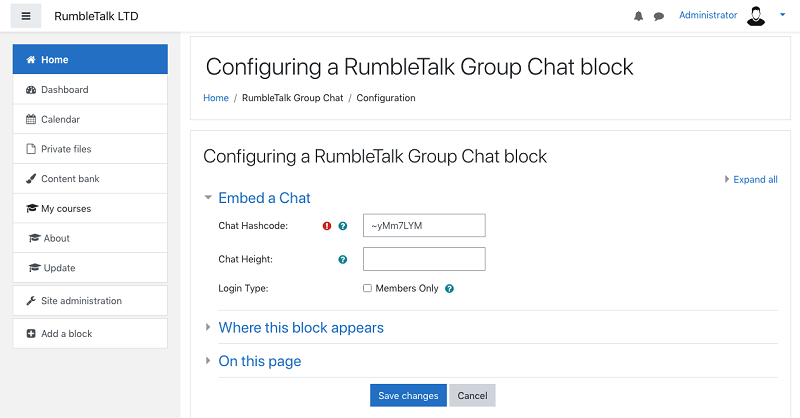Screen dimensions: 800x418
Task: Open the user menu dropdown arrow
Action: tap(783, 16)
